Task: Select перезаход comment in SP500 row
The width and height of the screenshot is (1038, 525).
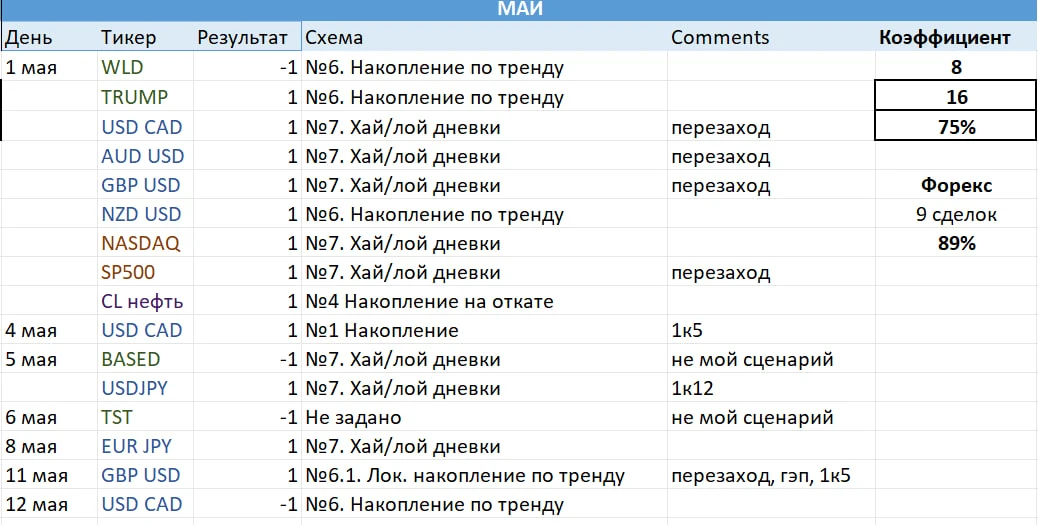Action: pos(771,272)
